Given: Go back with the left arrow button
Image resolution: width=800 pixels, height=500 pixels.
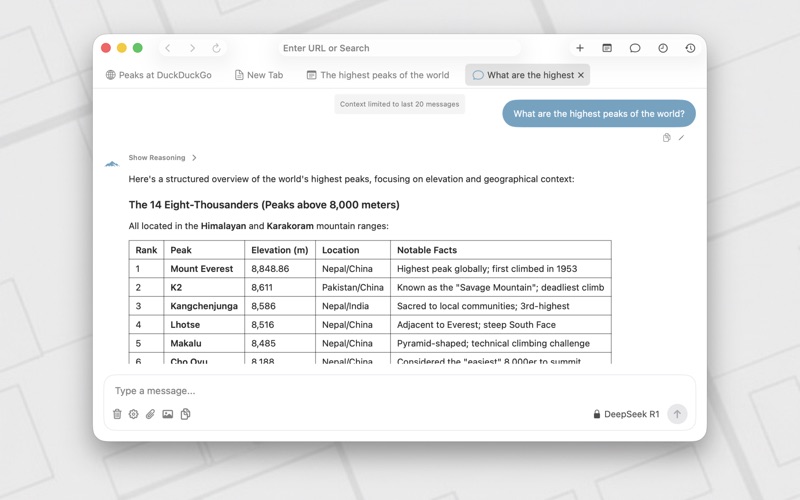Looking at the screenshot, I should click(167, 48).
